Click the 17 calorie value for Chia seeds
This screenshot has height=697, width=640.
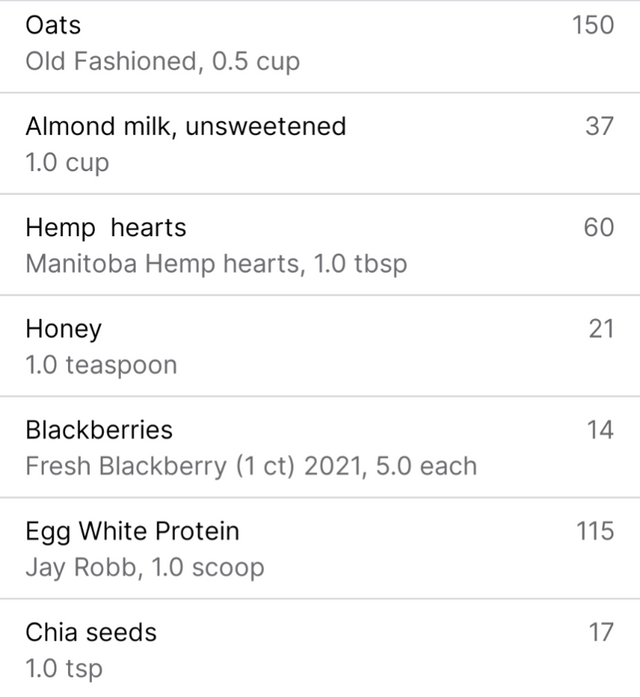tap(601, 632)
